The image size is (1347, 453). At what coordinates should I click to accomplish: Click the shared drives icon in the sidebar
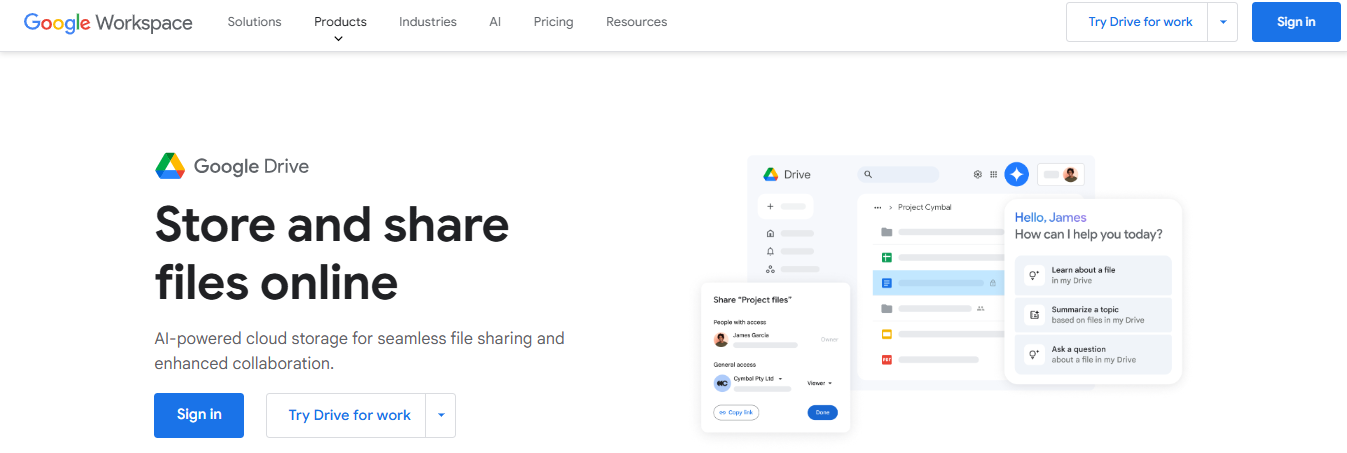pyautogui.click(x=770, y=269)
